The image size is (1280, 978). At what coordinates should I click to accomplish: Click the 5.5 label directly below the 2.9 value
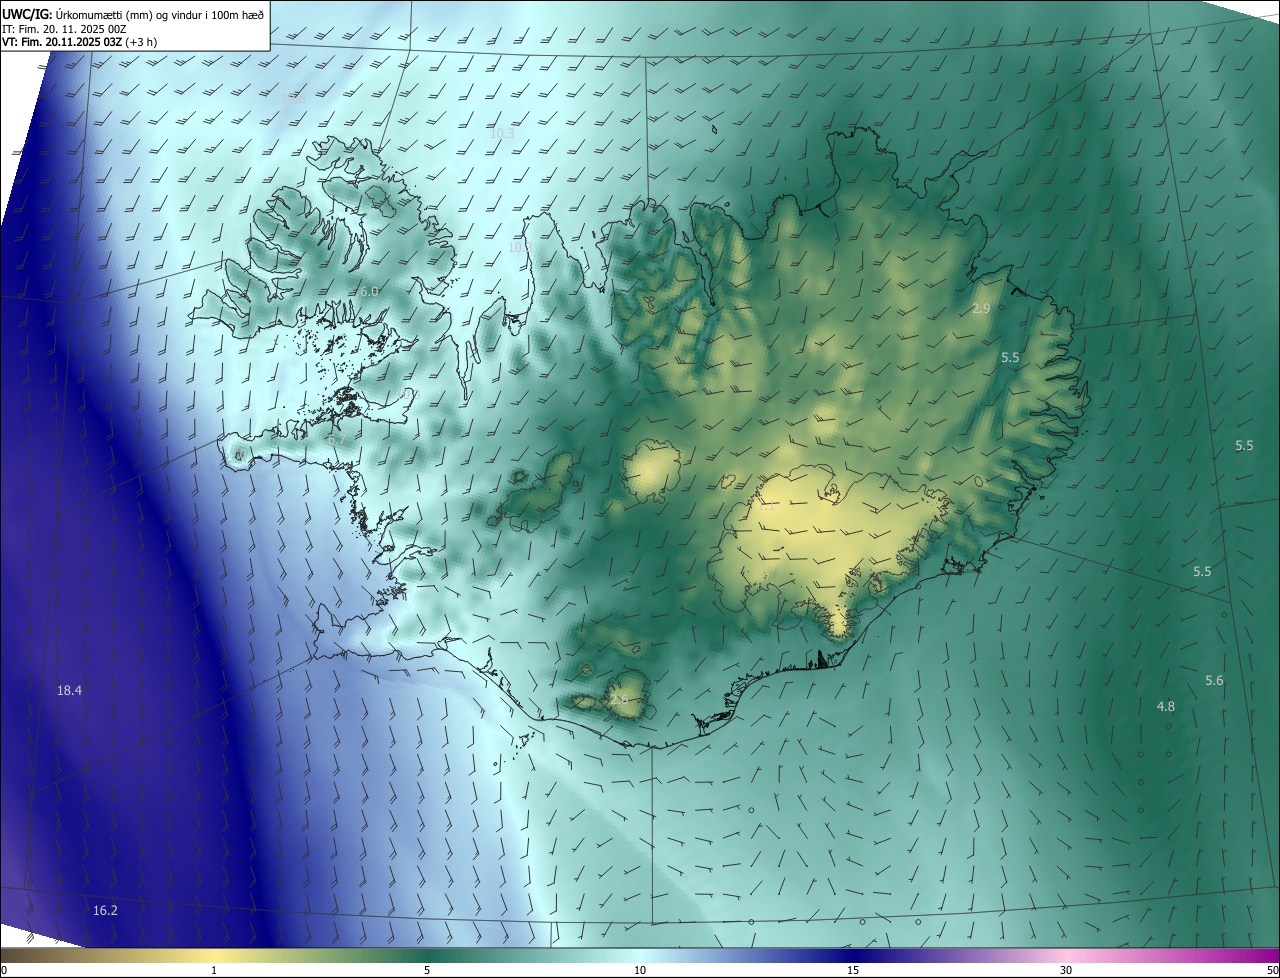tap(1010, 358)
